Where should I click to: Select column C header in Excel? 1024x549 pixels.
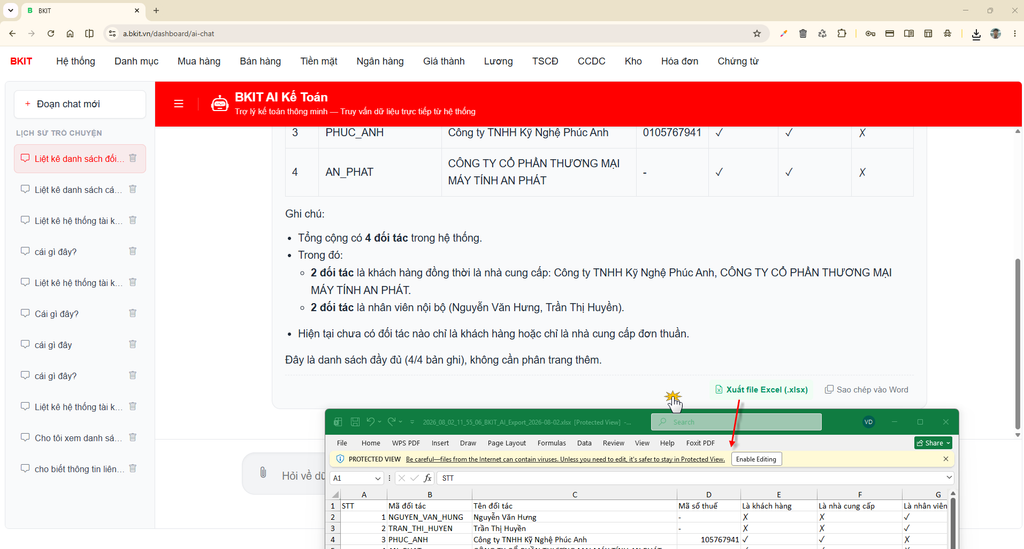(574, 495)
